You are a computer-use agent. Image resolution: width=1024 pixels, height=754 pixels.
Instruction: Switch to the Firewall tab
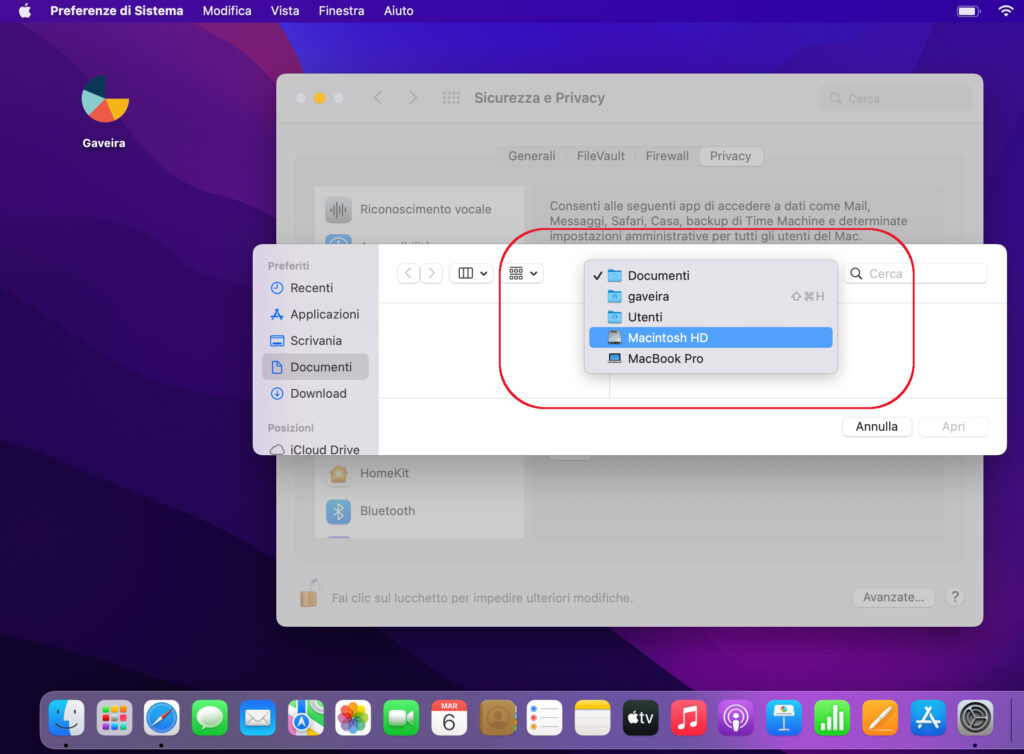(667, 156)
